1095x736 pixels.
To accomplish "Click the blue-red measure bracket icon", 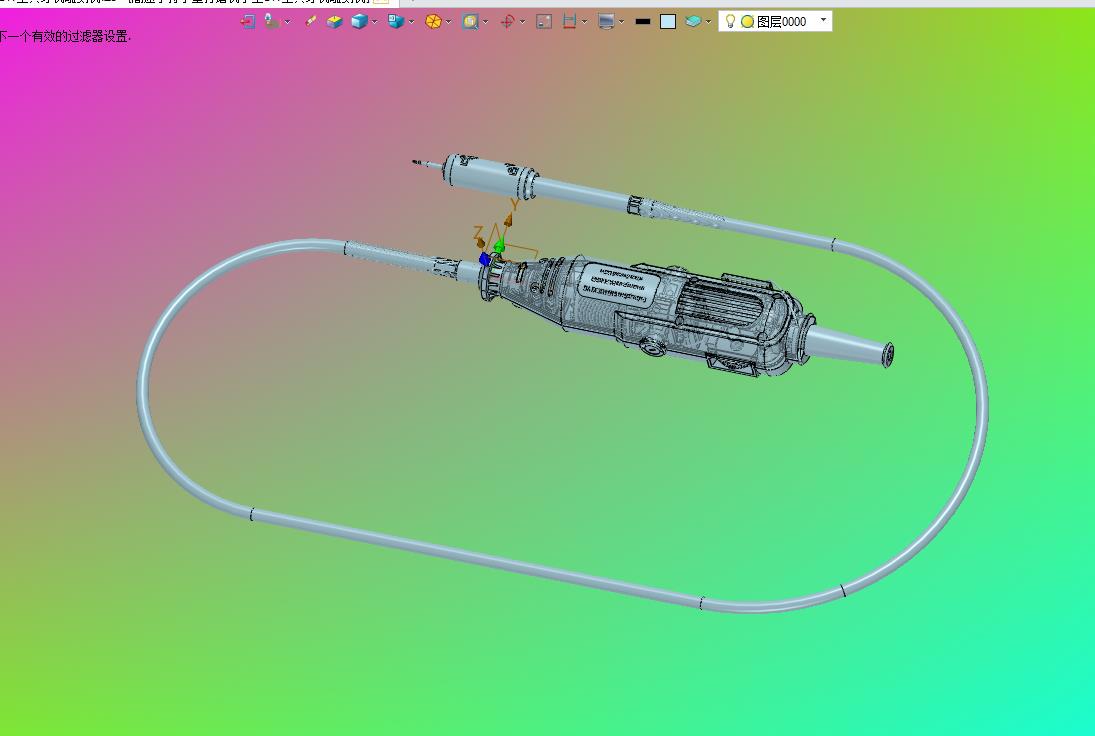I will point(570,22).
